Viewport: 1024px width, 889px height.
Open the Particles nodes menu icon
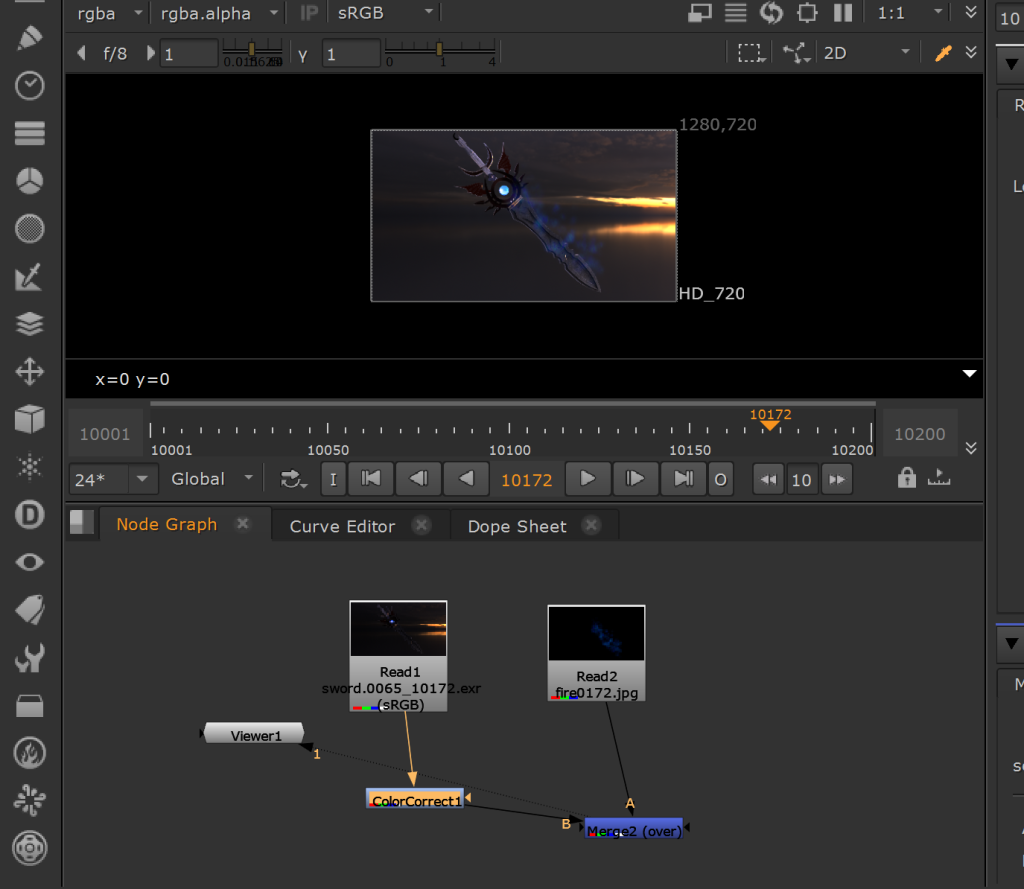[30, 467]
